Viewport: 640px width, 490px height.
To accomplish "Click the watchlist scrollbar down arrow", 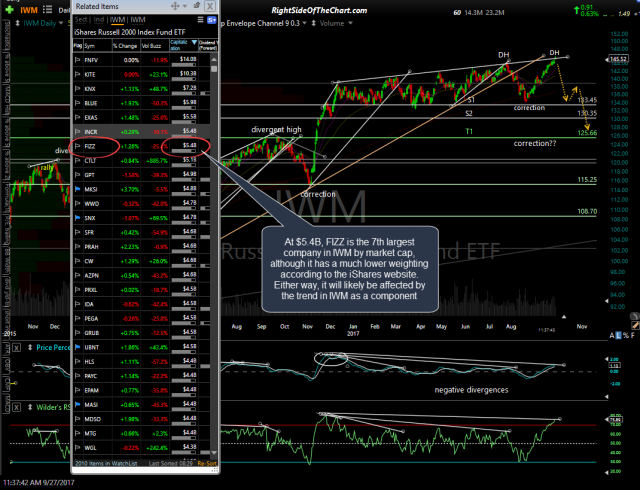I will tap(214, 453).
